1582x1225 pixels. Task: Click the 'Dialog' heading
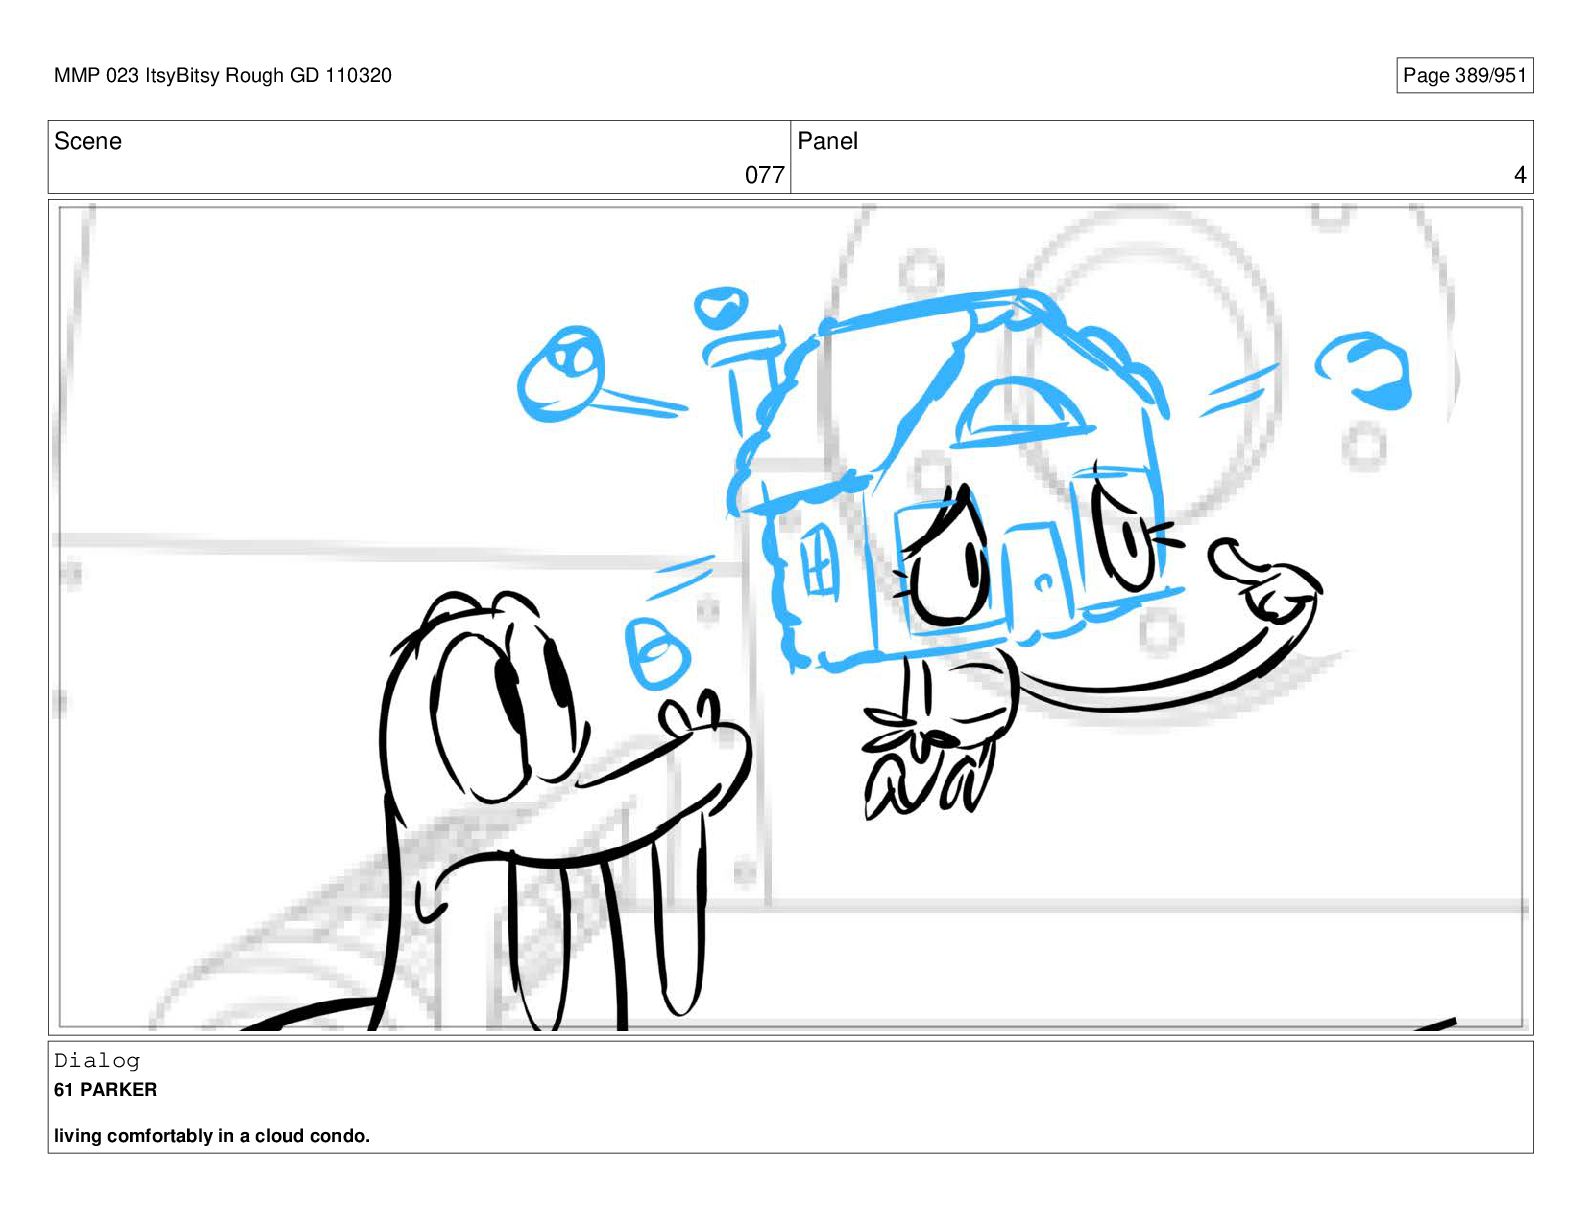pos(97,1060)
